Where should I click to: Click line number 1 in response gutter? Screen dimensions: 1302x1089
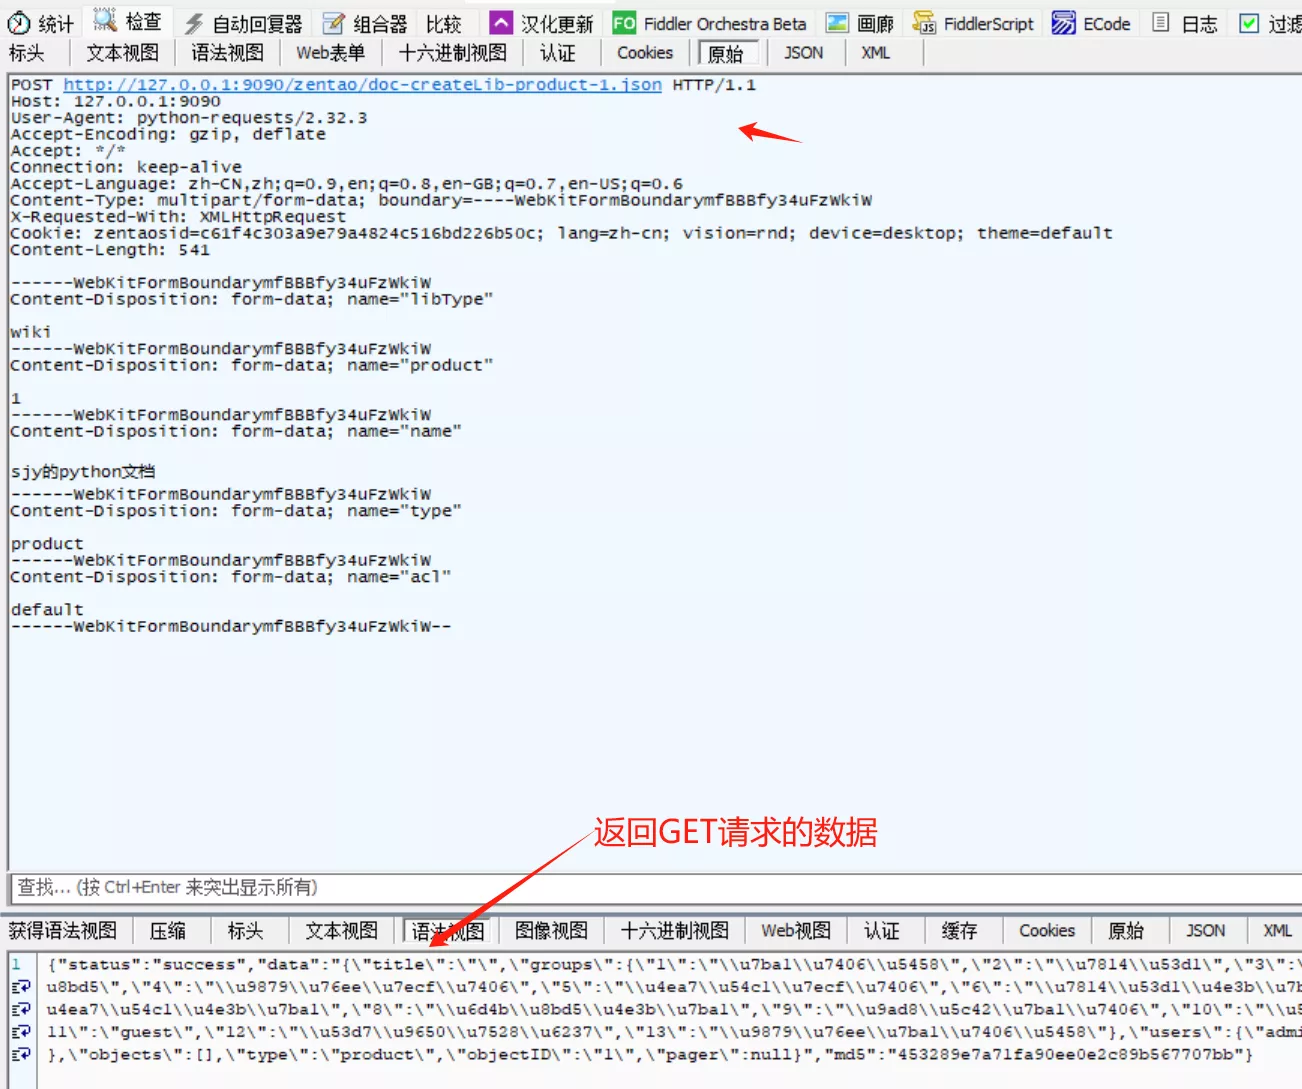tap(17, 965)
